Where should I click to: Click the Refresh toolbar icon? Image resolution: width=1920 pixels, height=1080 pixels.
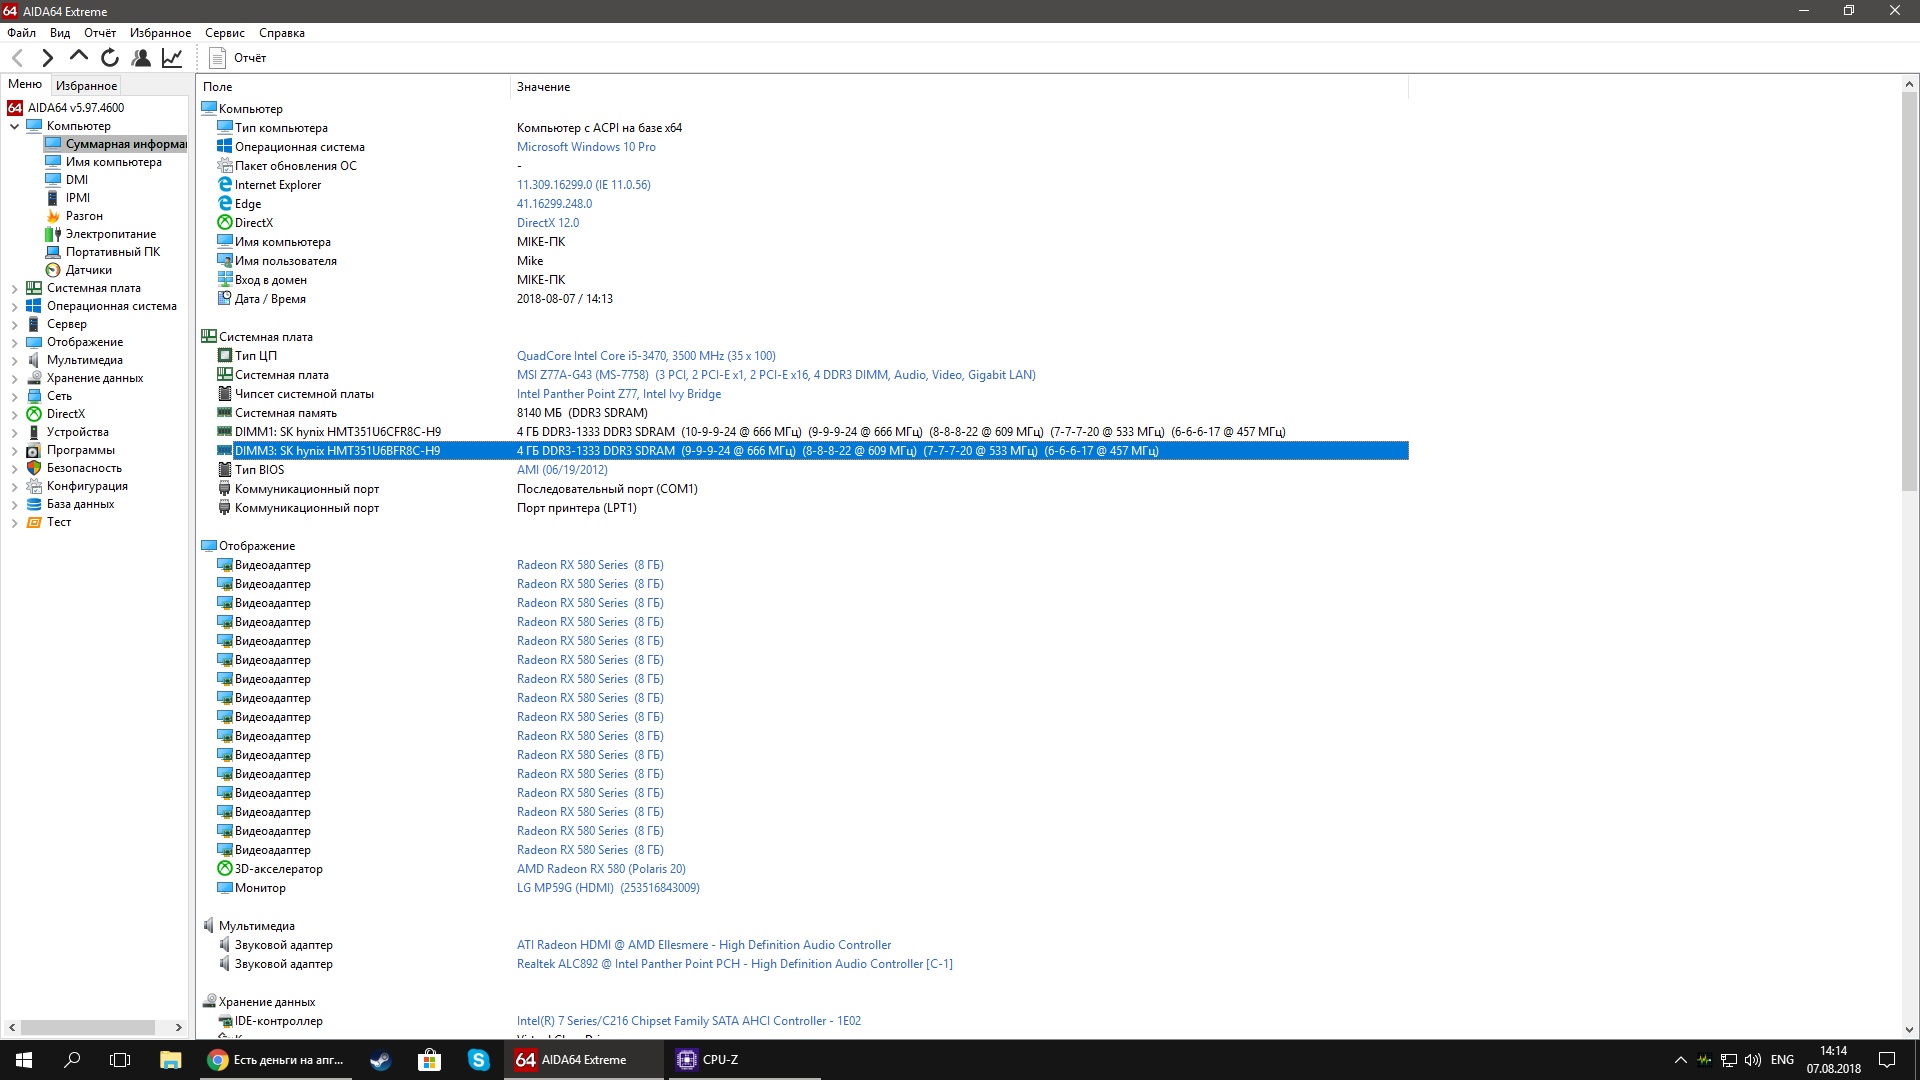click(110, 58)
